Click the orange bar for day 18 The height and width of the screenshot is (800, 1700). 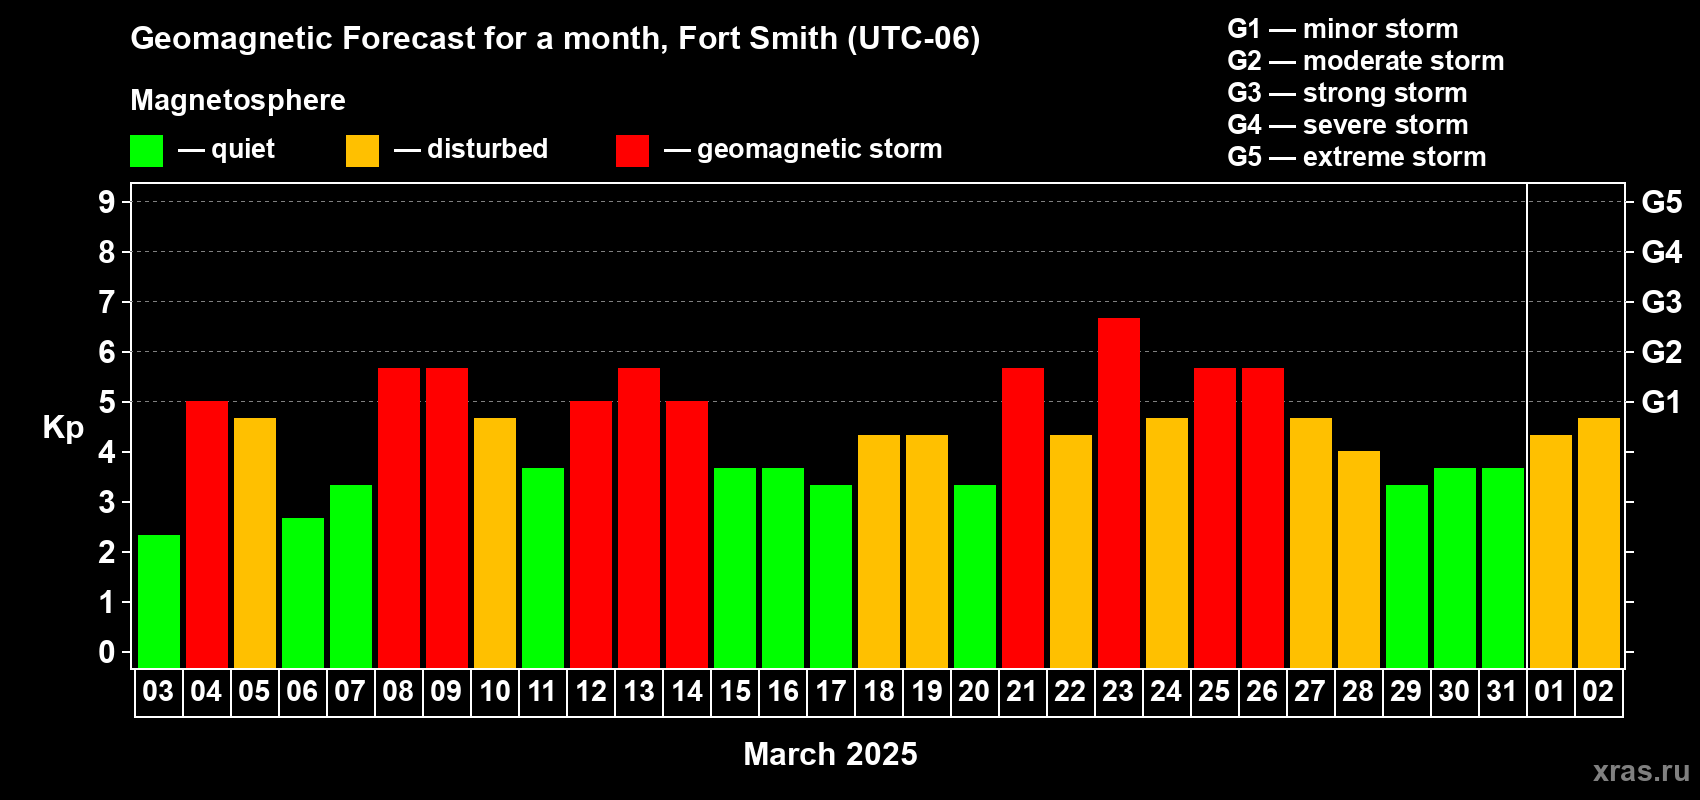tap(879, 551)
